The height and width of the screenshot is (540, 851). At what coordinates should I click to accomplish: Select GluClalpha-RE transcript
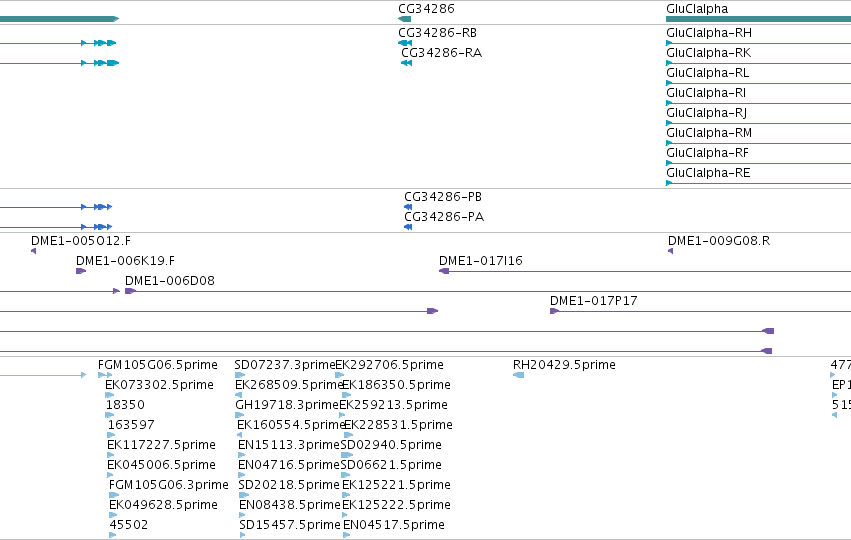708,173
